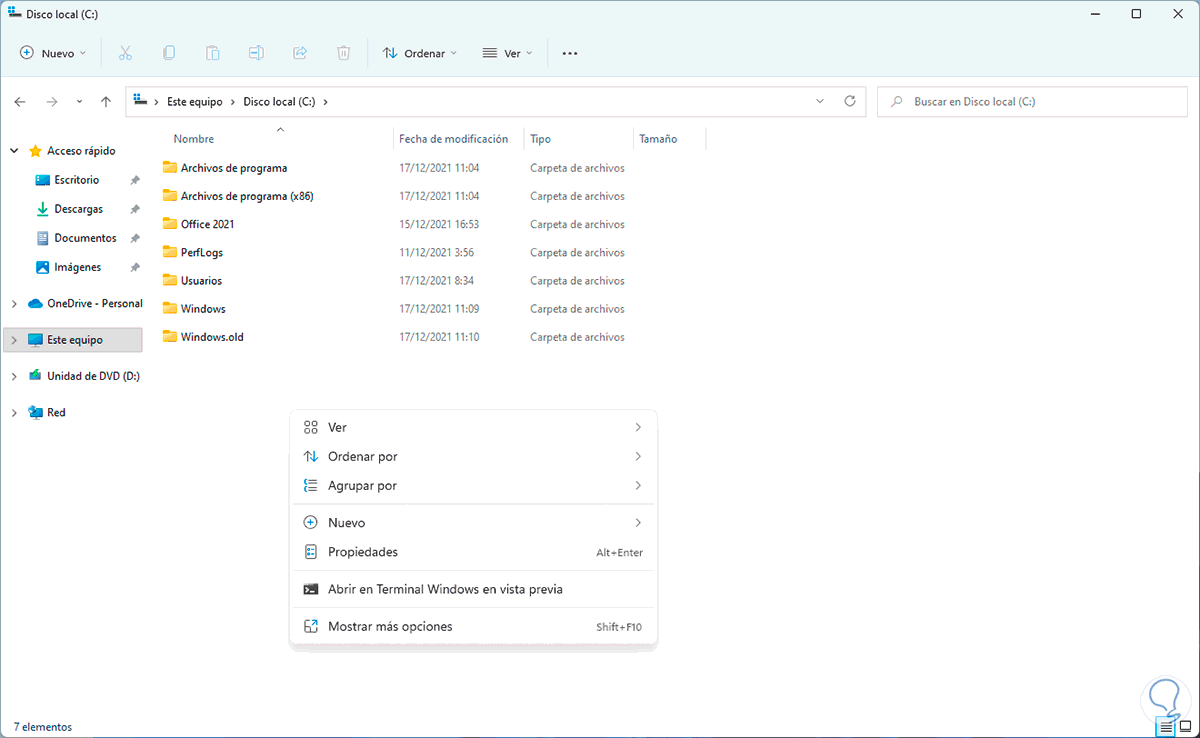Viewport: 1200px width, 738px height.
Task: Click the Paste clipboard icon in toolbar
Action: click(213, 53)
